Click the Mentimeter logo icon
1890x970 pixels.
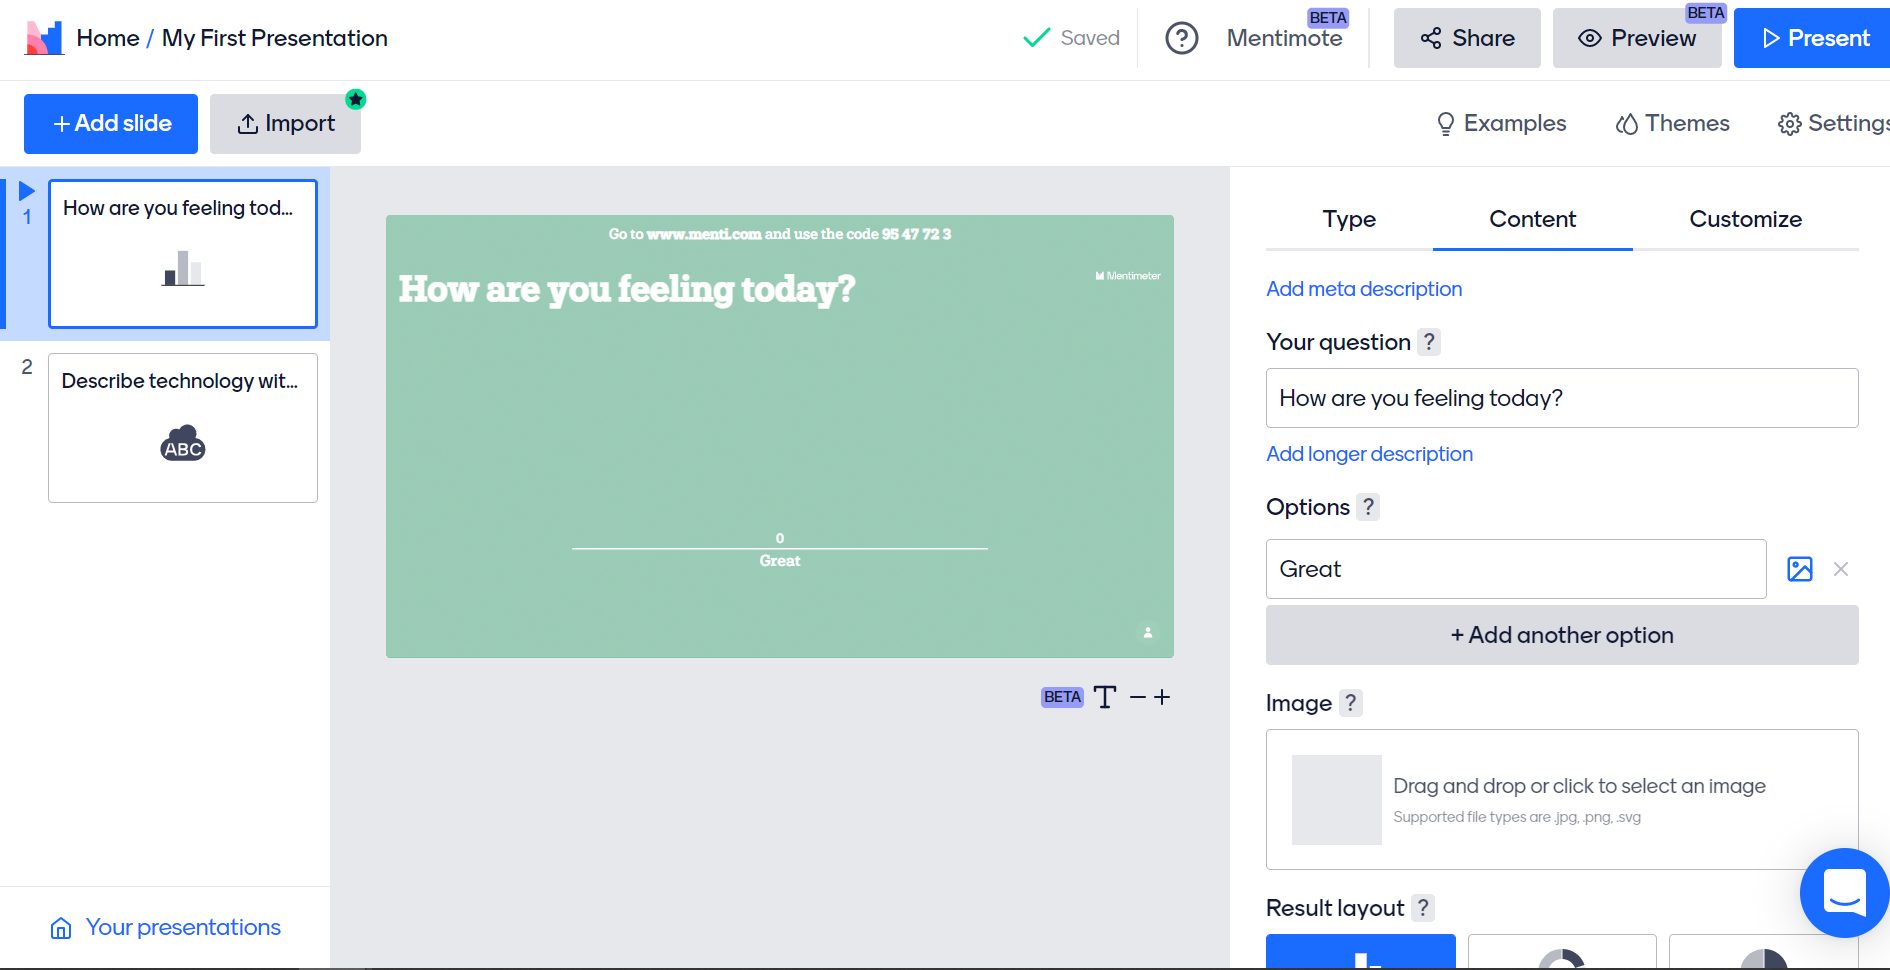click(44, 38)
